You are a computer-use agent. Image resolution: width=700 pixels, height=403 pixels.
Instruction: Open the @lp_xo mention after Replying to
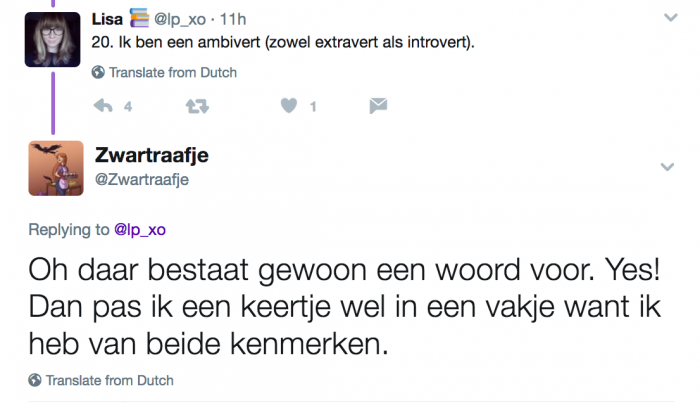coord(140,229)
